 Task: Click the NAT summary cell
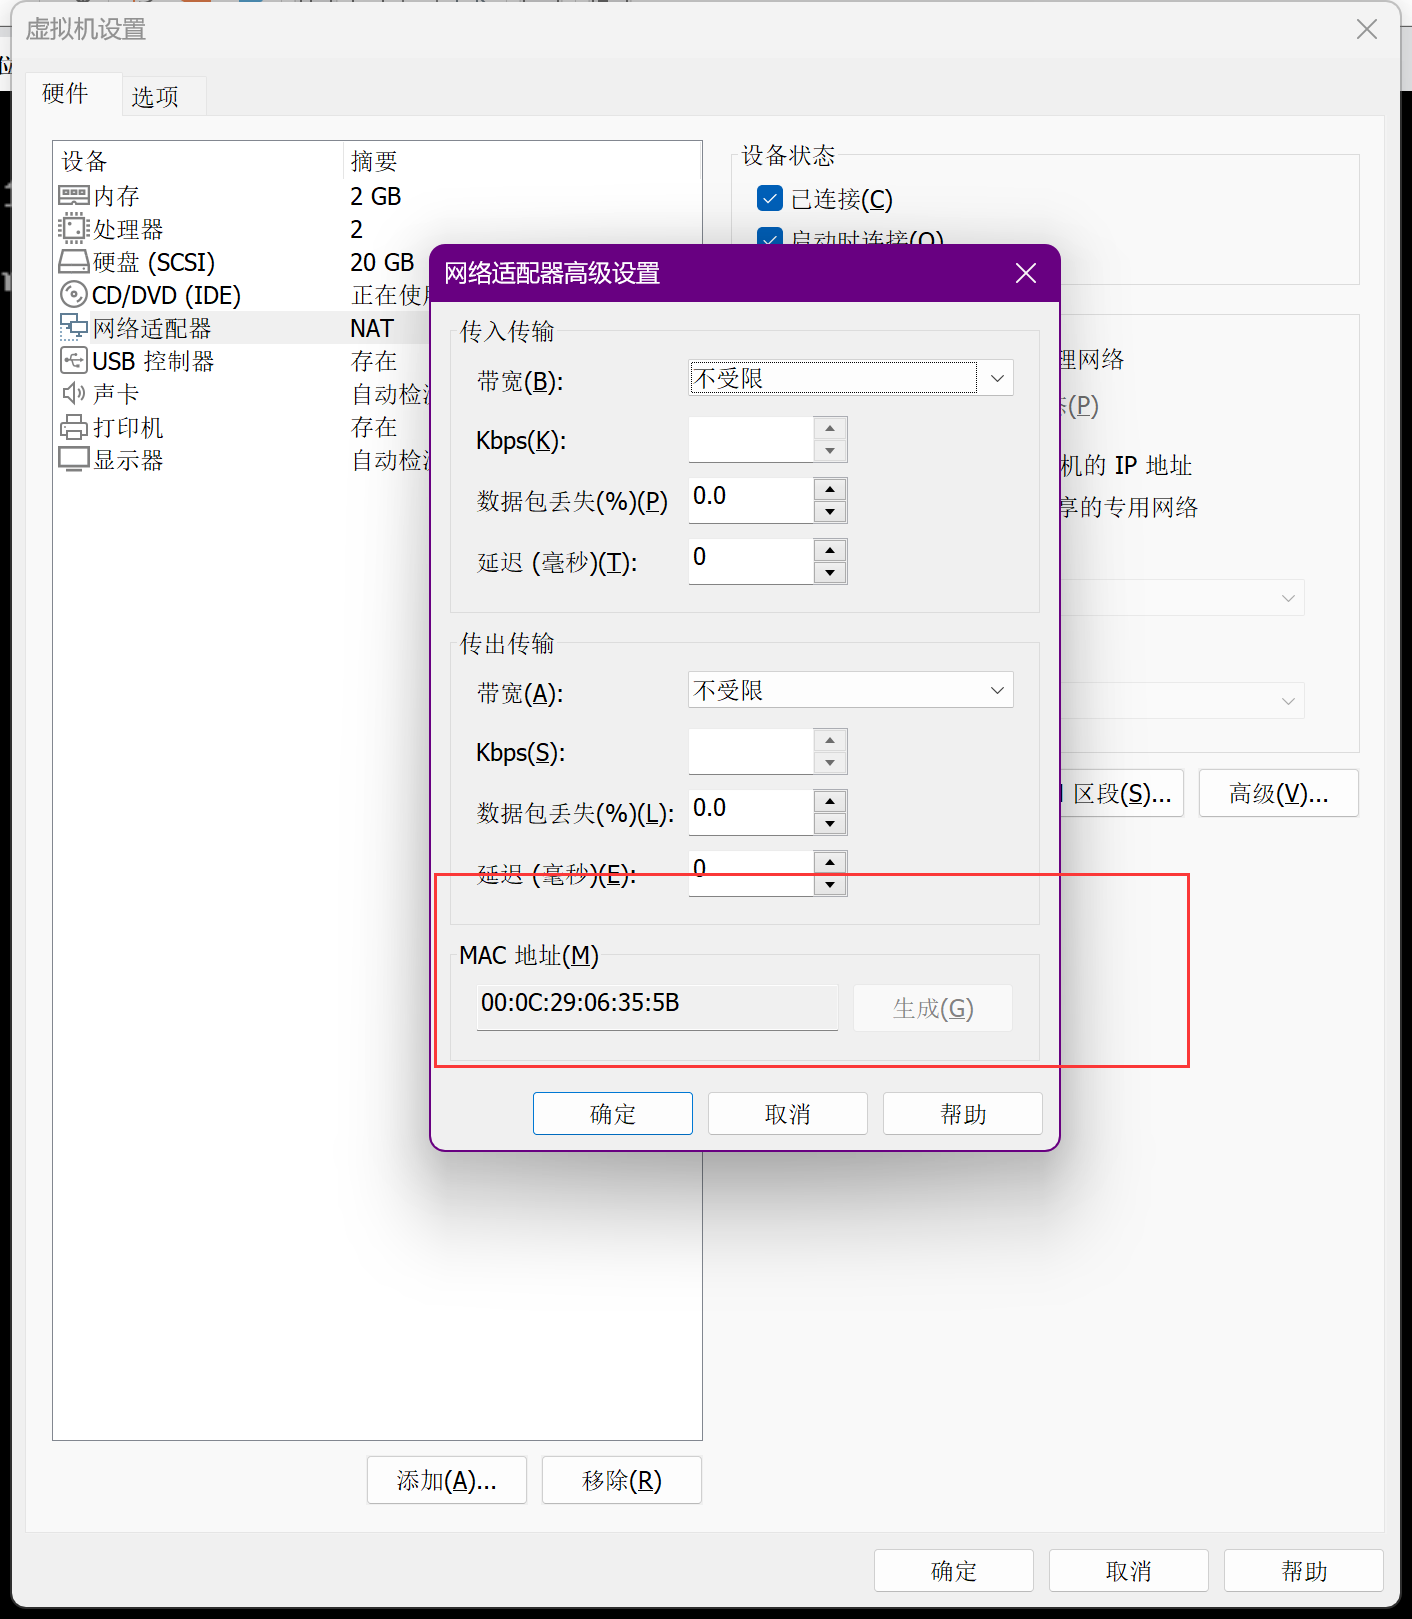(x=372, y=328)
